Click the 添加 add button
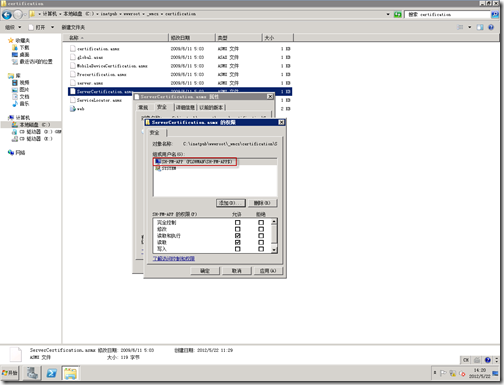 (x=231, y=203)
